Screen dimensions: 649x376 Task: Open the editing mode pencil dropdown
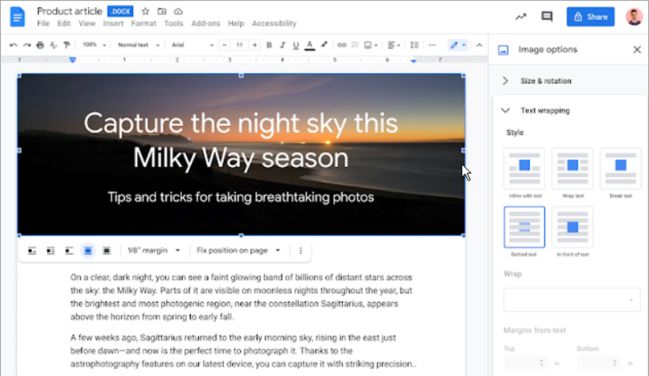[x=458, y=45]
